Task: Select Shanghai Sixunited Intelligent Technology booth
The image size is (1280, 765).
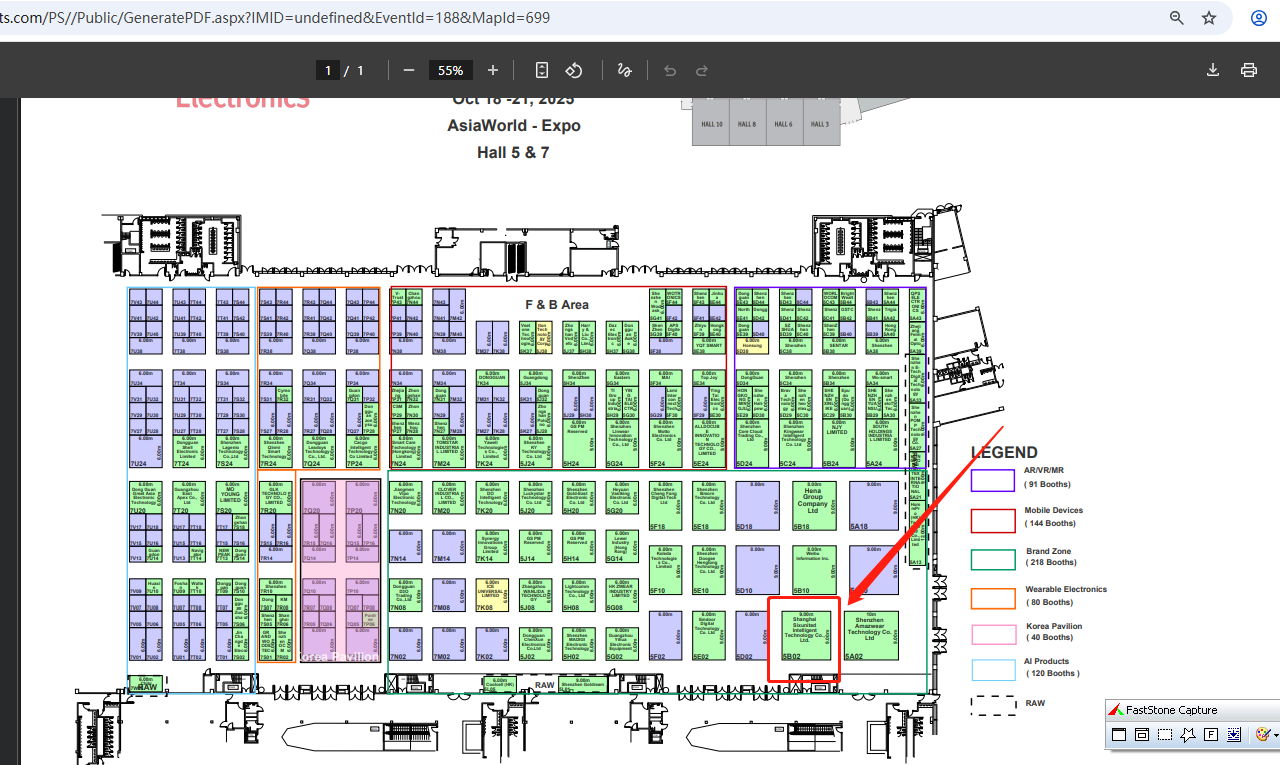Action: pos(806,636)
